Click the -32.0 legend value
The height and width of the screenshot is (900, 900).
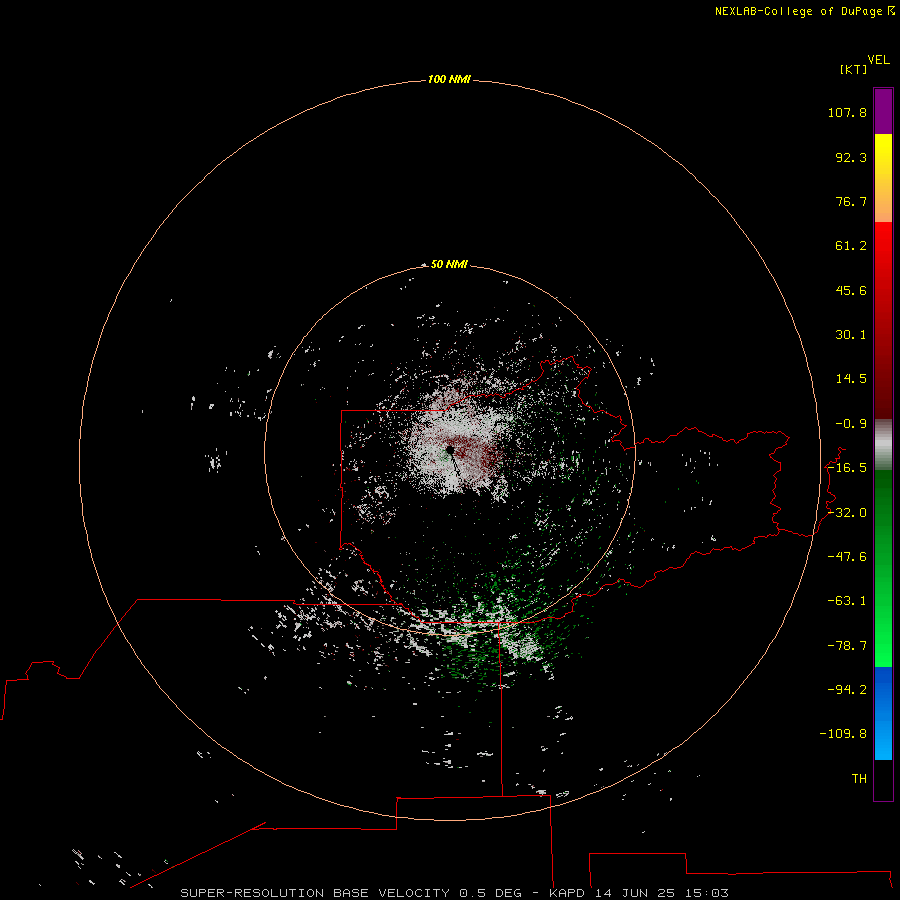coord(847,513)
